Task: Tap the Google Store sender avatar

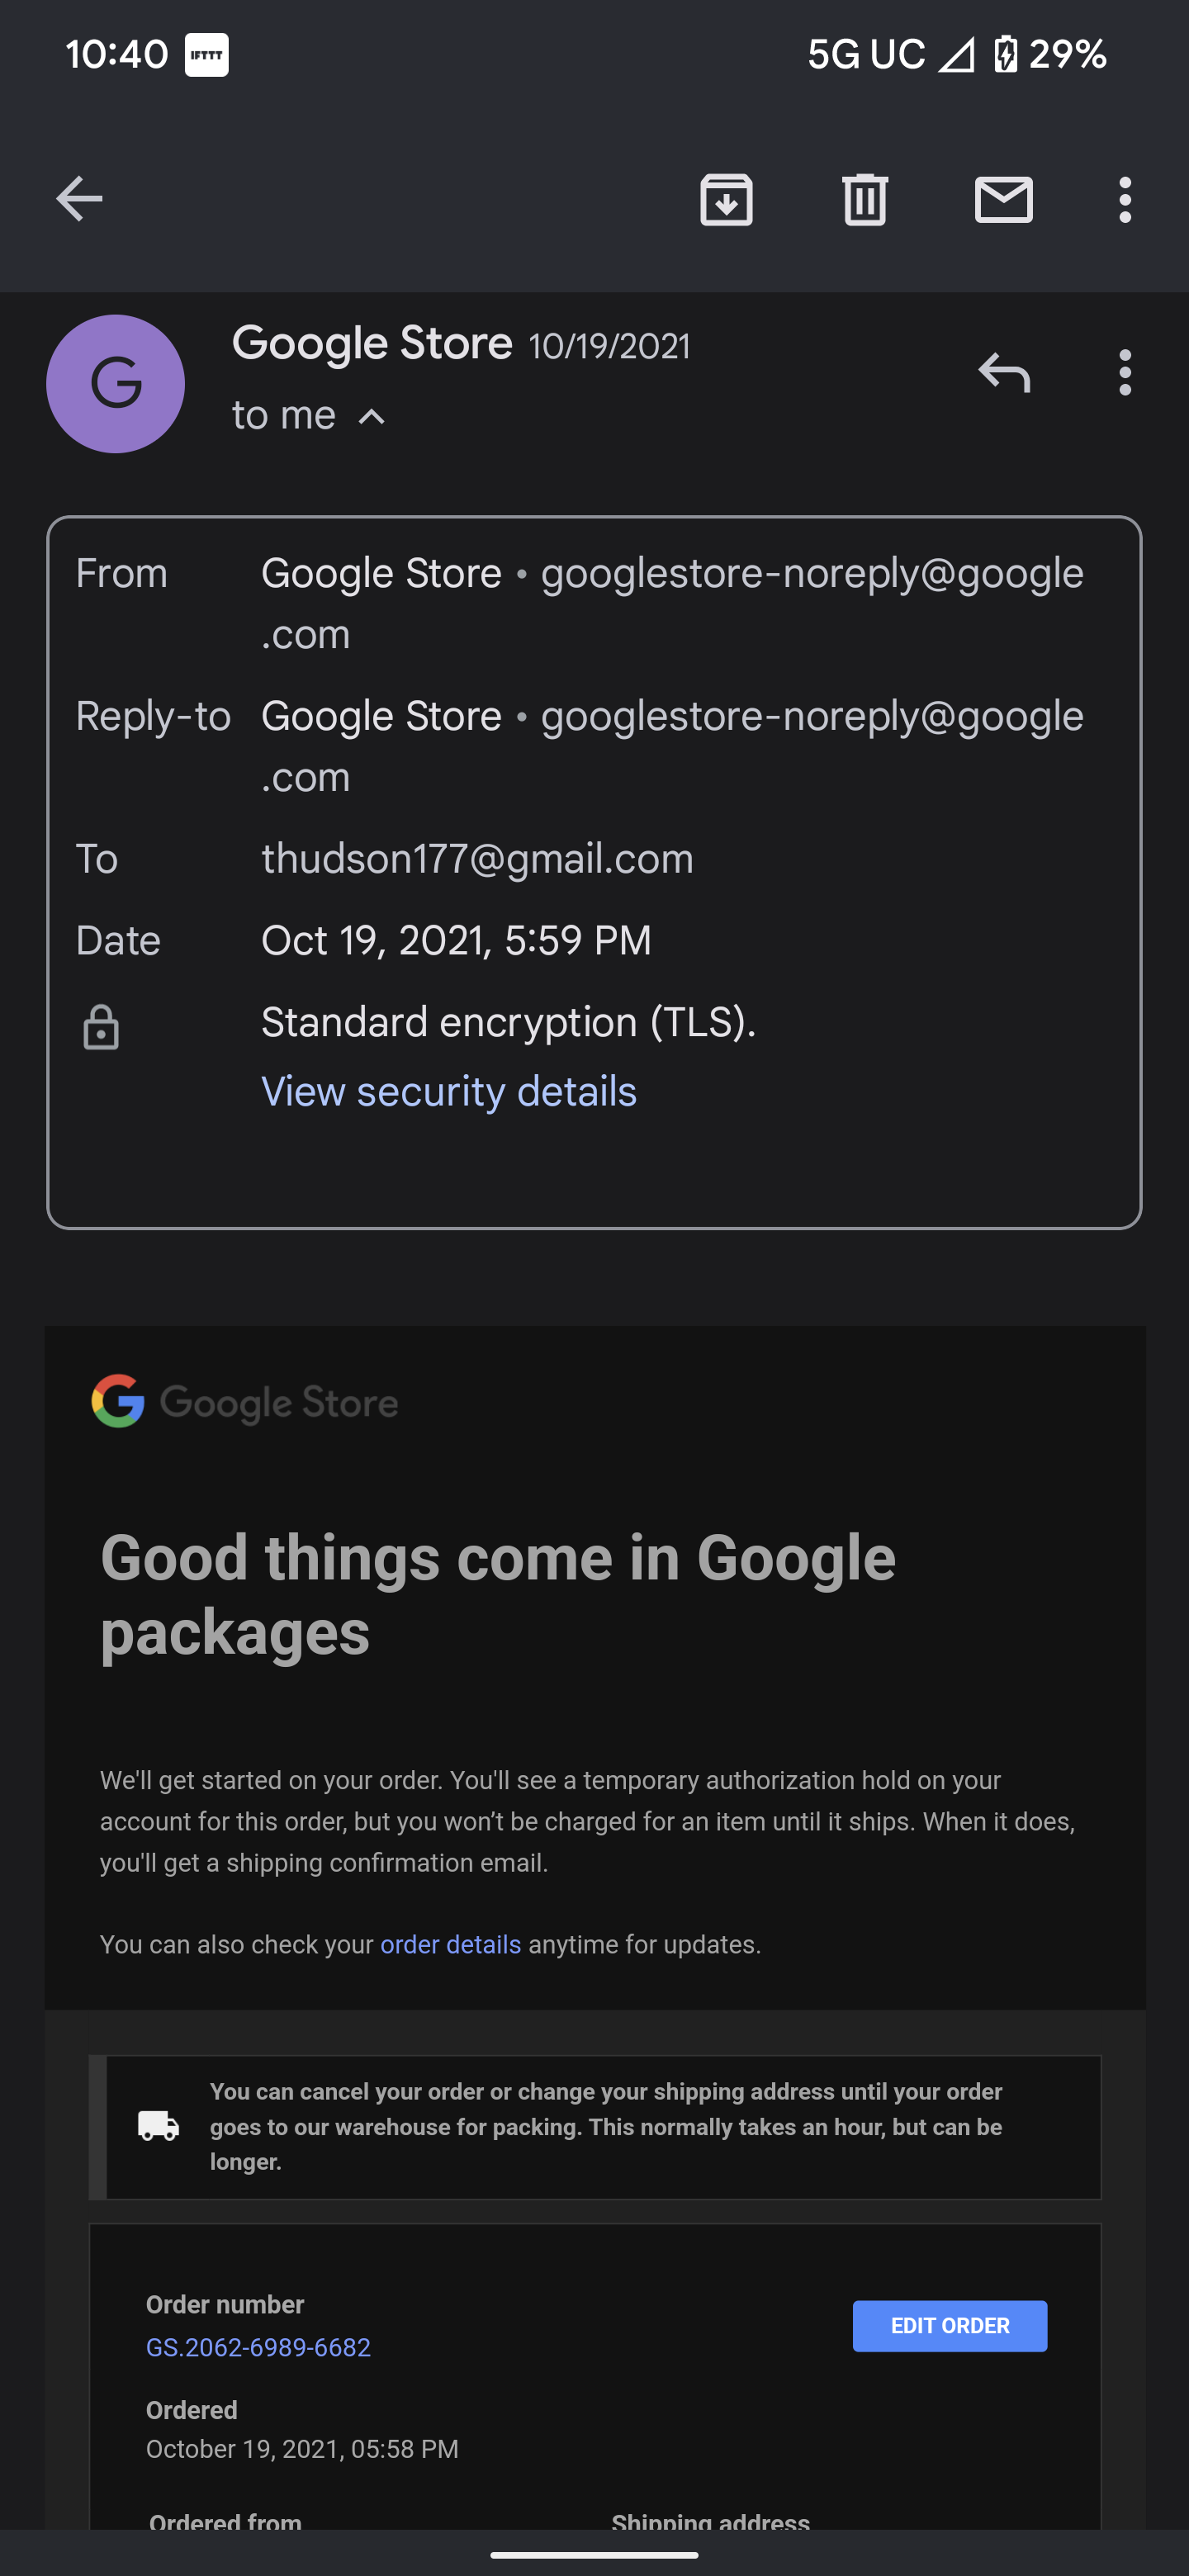Action: pyautogui.click(x=116, y=384)
